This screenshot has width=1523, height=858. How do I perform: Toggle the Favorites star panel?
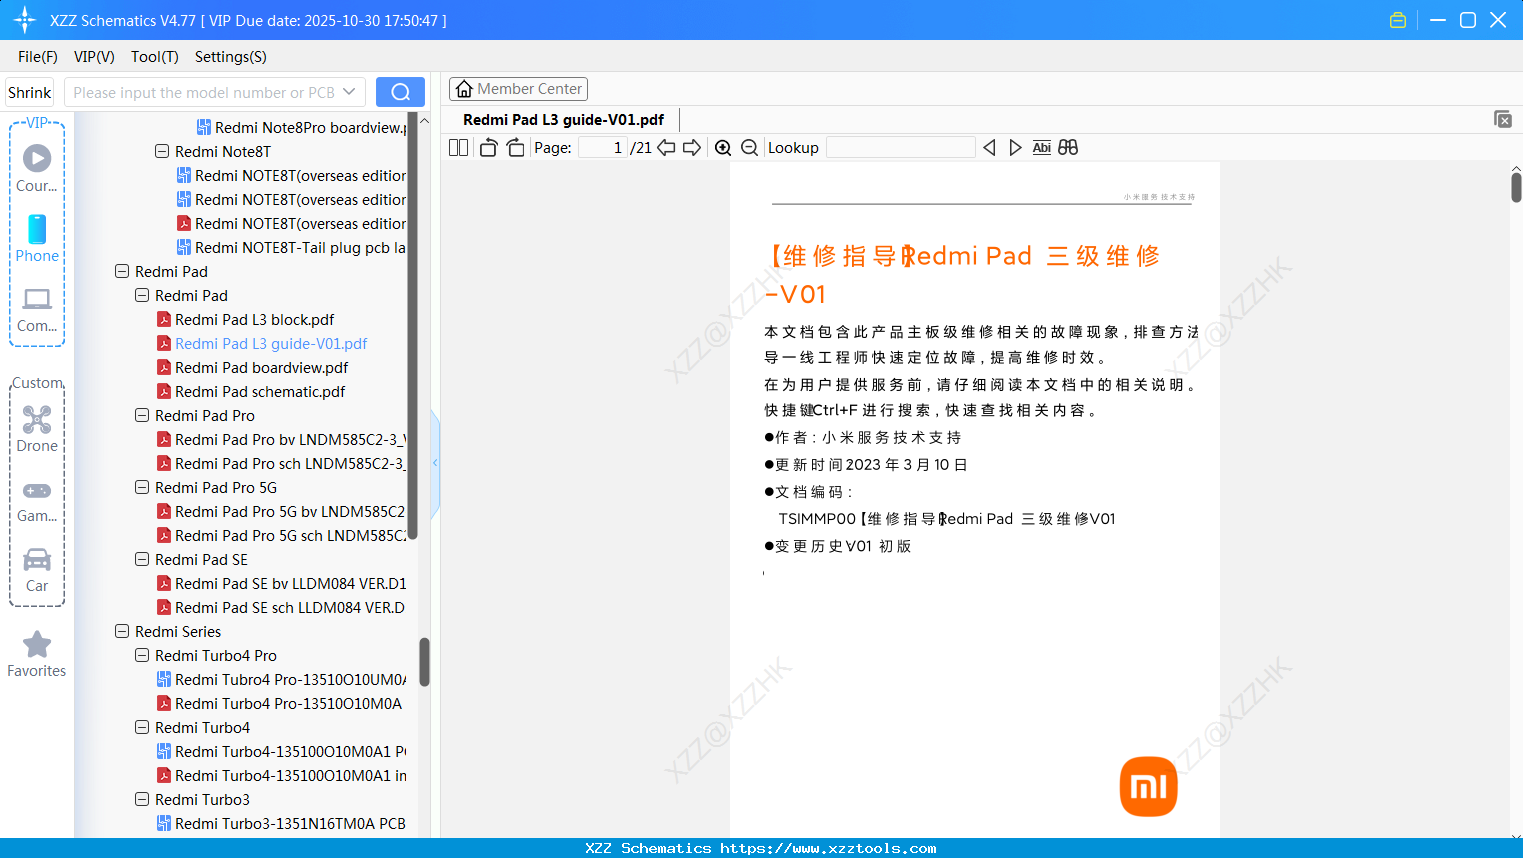coord(36,645)
